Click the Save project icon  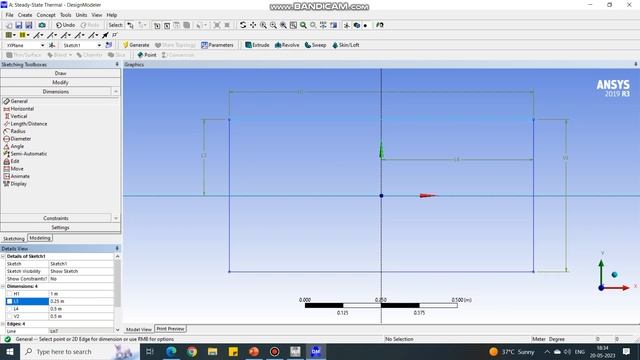pos(19,25)
